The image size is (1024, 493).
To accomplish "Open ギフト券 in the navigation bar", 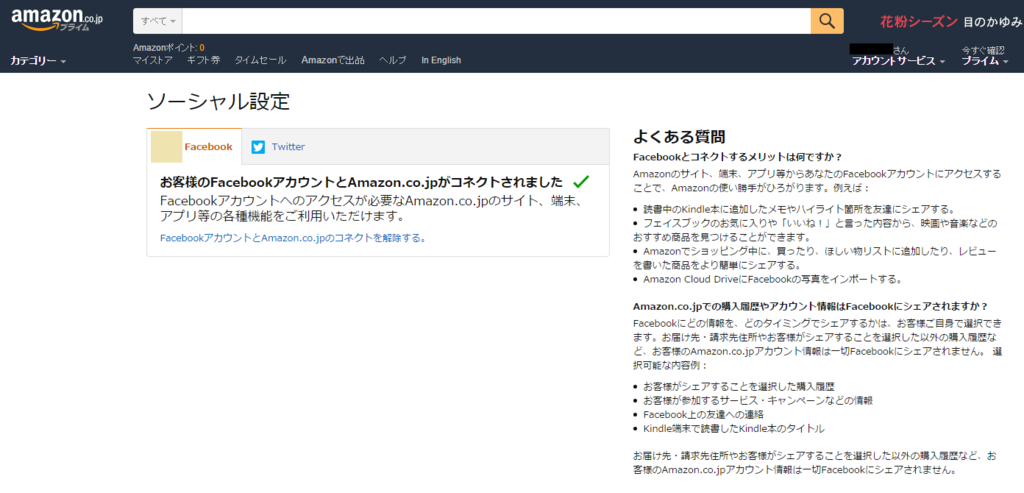I will tap(203, 60).
